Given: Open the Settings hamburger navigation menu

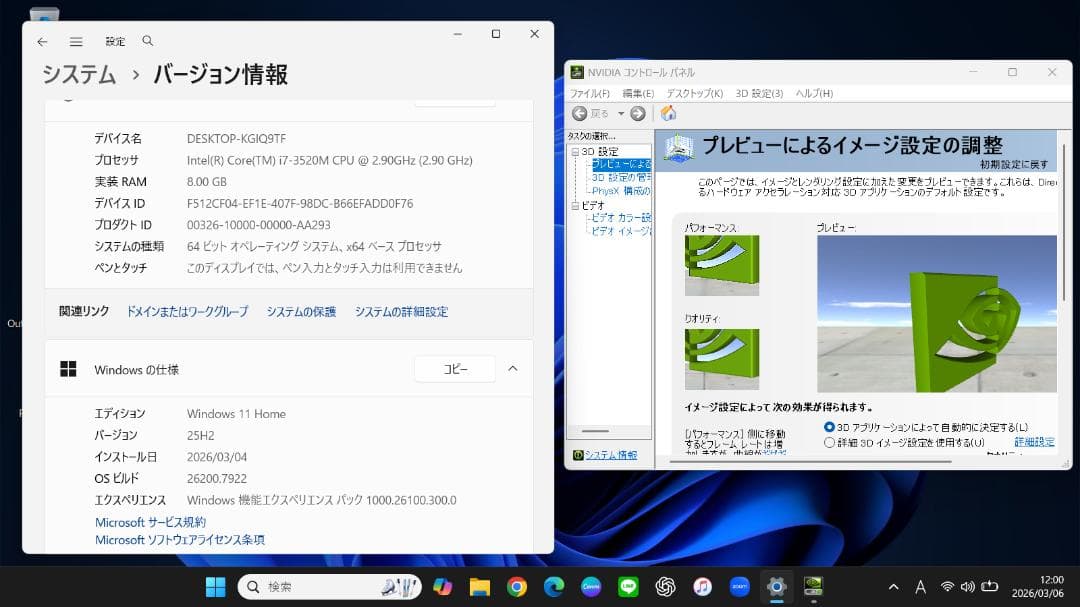Looking at the screenshot, I should [x=76, y=42].
